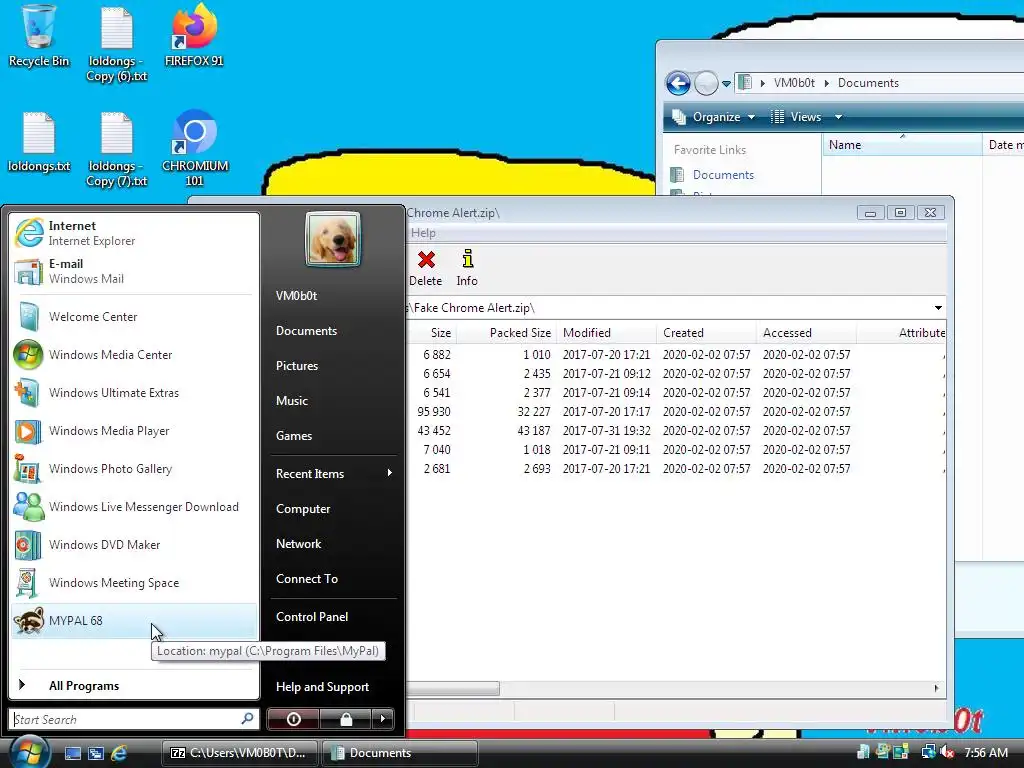Click Back button in Documents explorer window
Screen dimensions: 1024x768
pos(679,83)
